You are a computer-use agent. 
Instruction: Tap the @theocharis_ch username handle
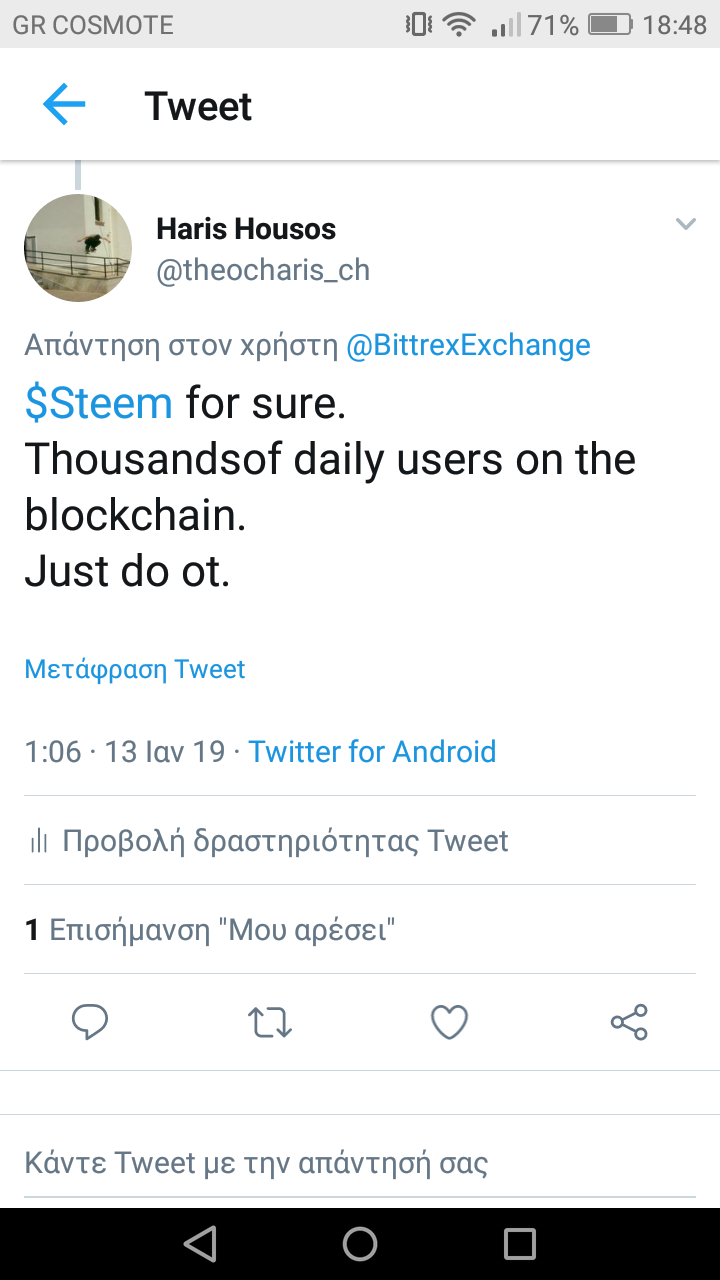point(263,270)
